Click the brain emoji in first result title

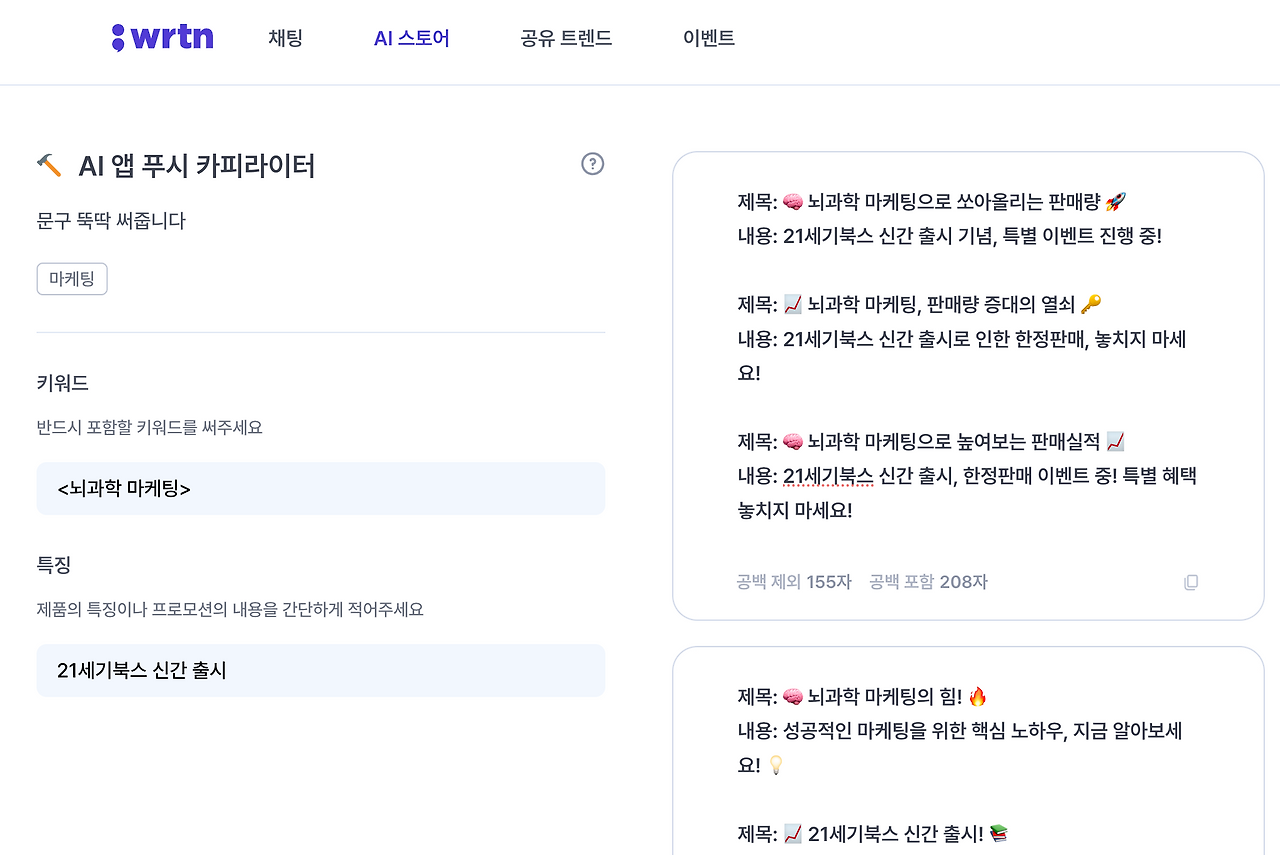point(793,200)
